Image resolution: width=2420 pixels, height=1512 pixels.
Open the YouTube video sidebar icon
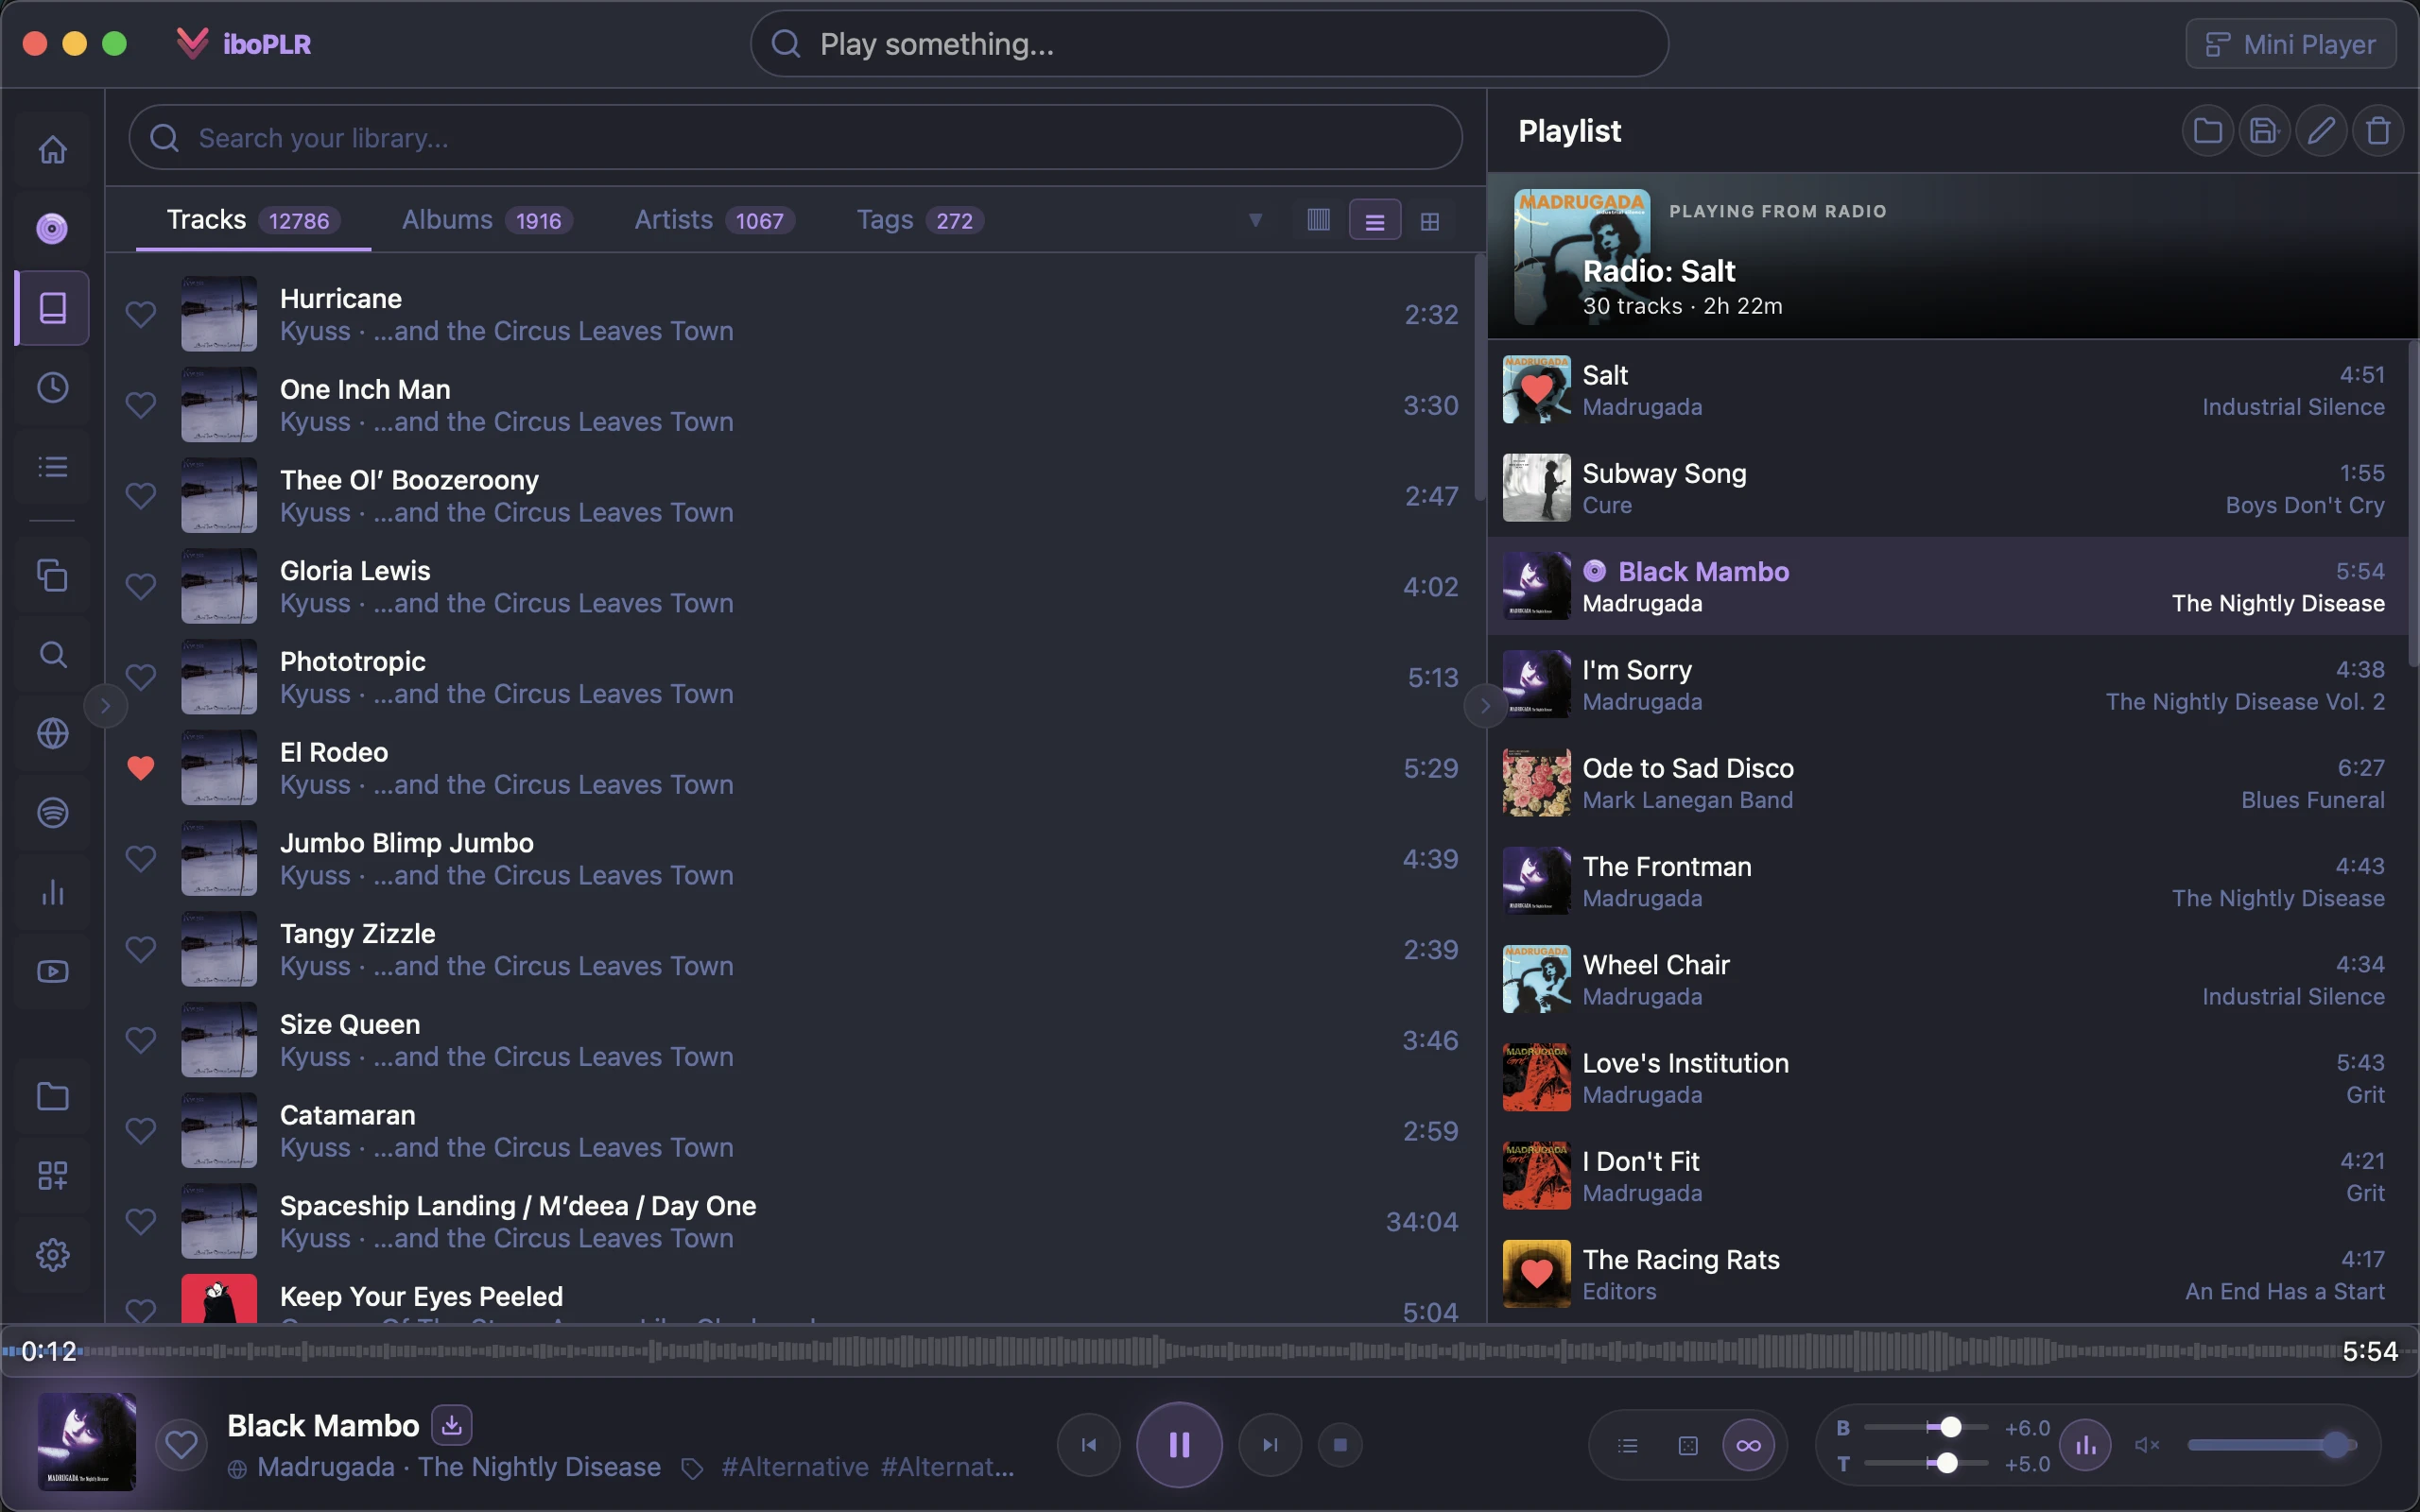52,971
